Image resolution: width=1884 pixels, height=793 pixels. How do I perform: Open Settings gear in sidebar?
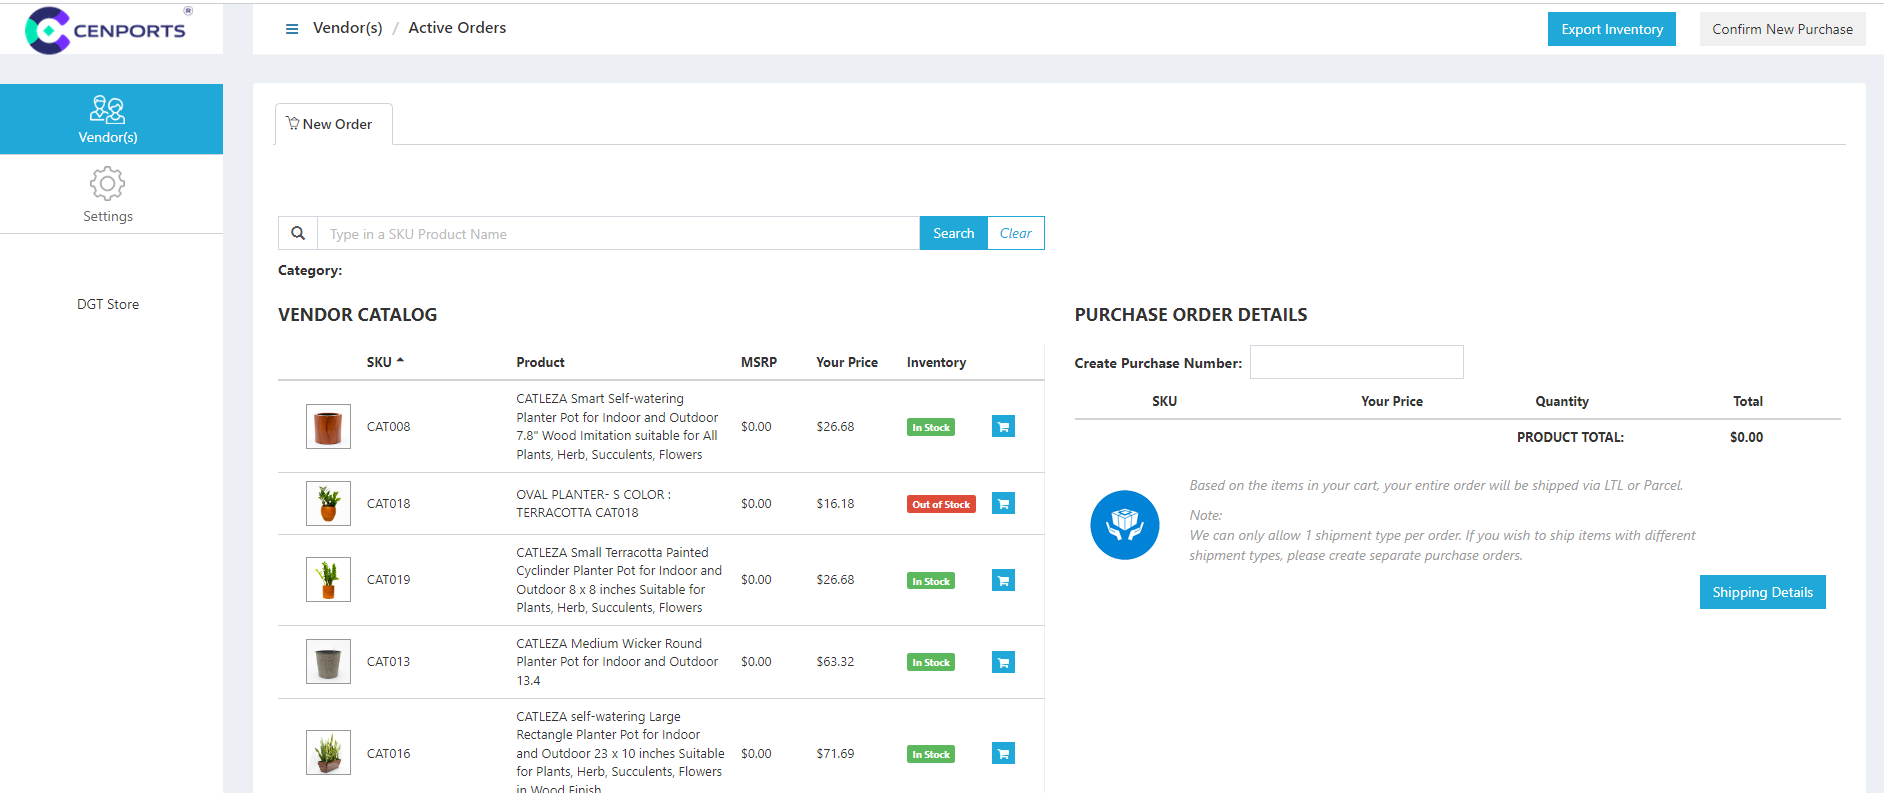(108, 195)
